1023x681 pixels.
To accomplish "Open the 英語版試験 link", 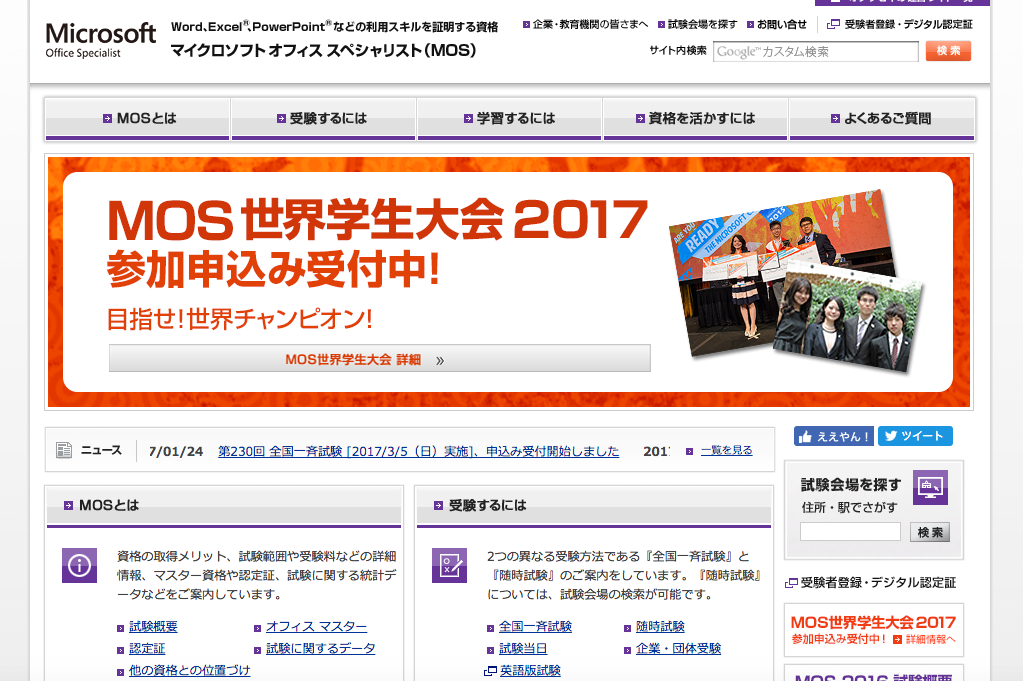I will point(530,671).
